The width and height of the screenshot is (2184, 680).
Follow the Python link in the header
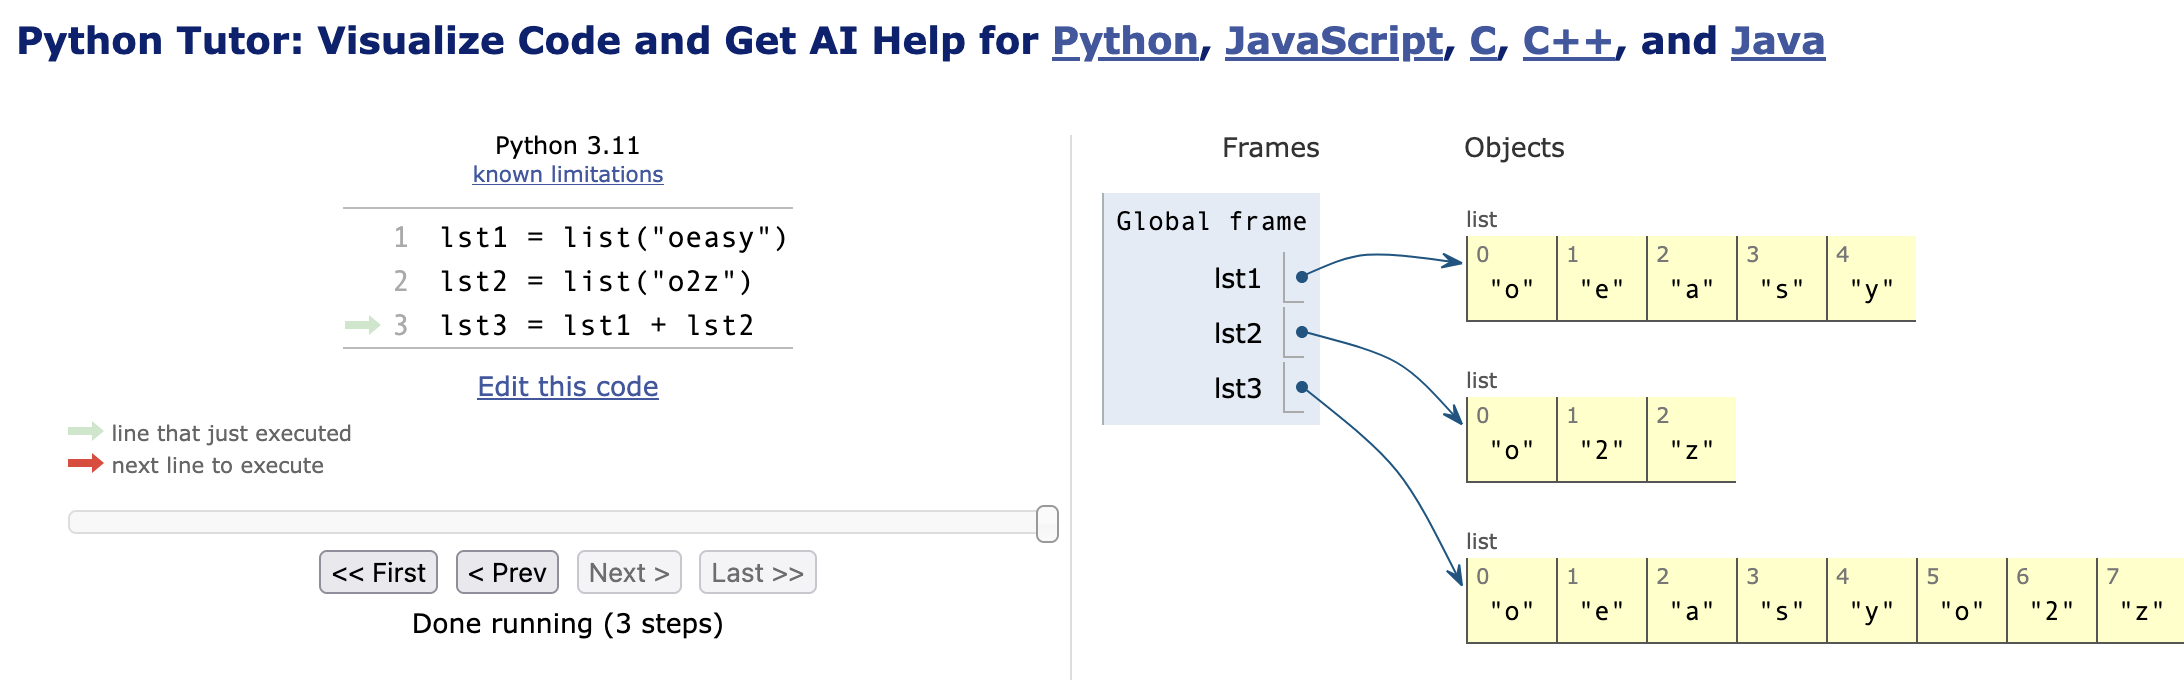[1125, 41]
